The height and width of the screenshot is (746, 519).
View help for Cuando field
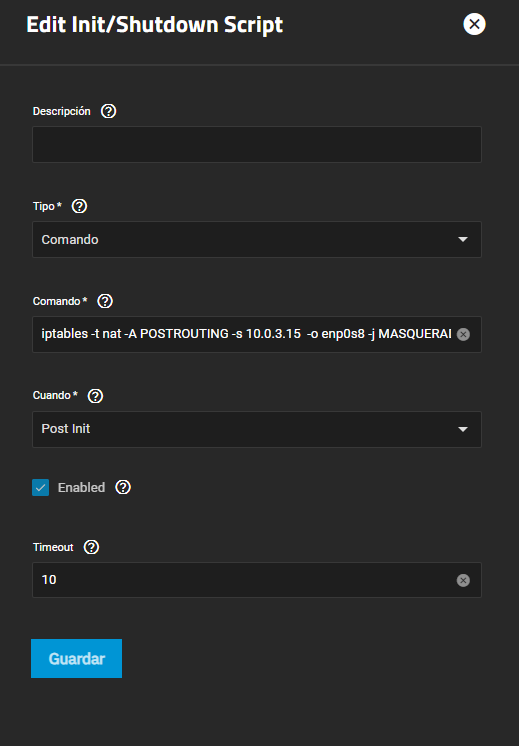[96, 396]
